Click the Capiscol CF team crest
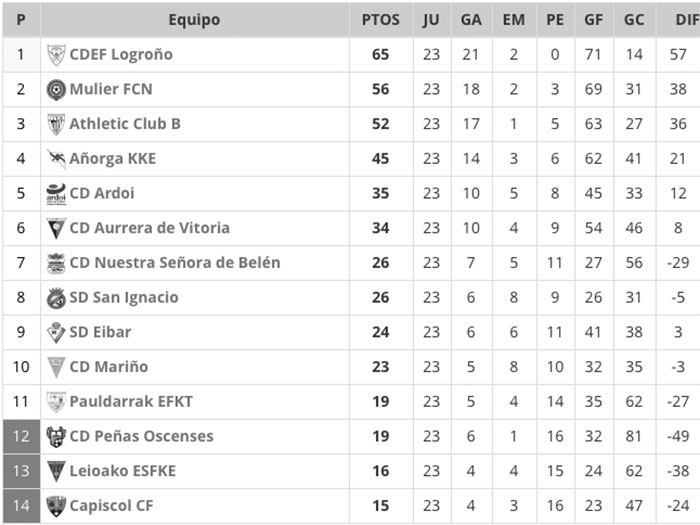Screen dimensions: 700x525 click(x=56, y=506)
